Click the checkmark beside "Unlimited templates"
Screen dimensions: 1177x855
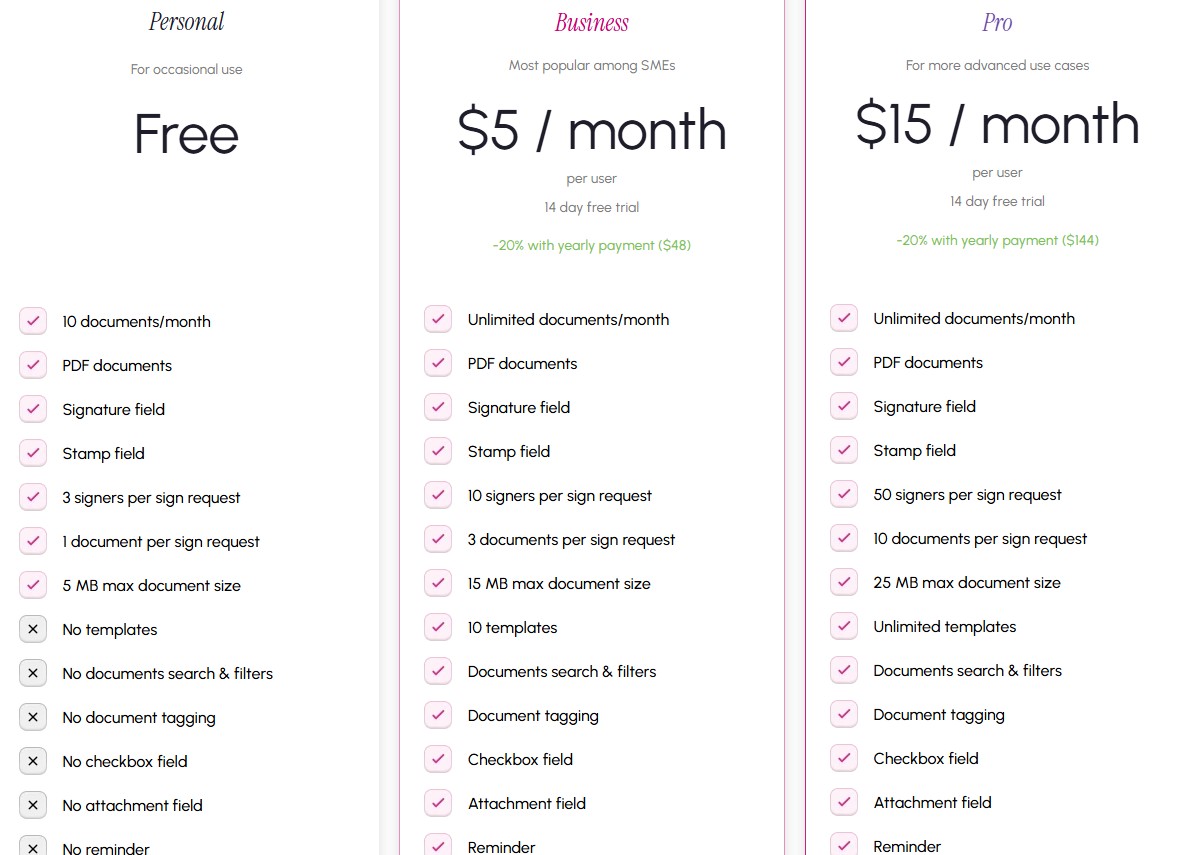pyautogui.click(x=844, y=626)
